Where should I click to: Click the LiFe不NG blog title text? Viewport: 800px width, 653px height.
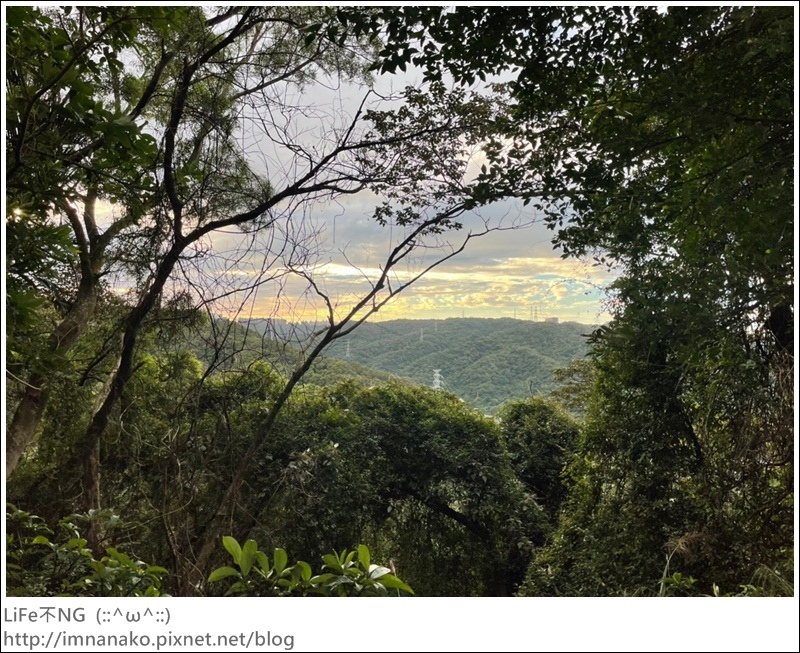pyautogui.click(x=44, y=615)
